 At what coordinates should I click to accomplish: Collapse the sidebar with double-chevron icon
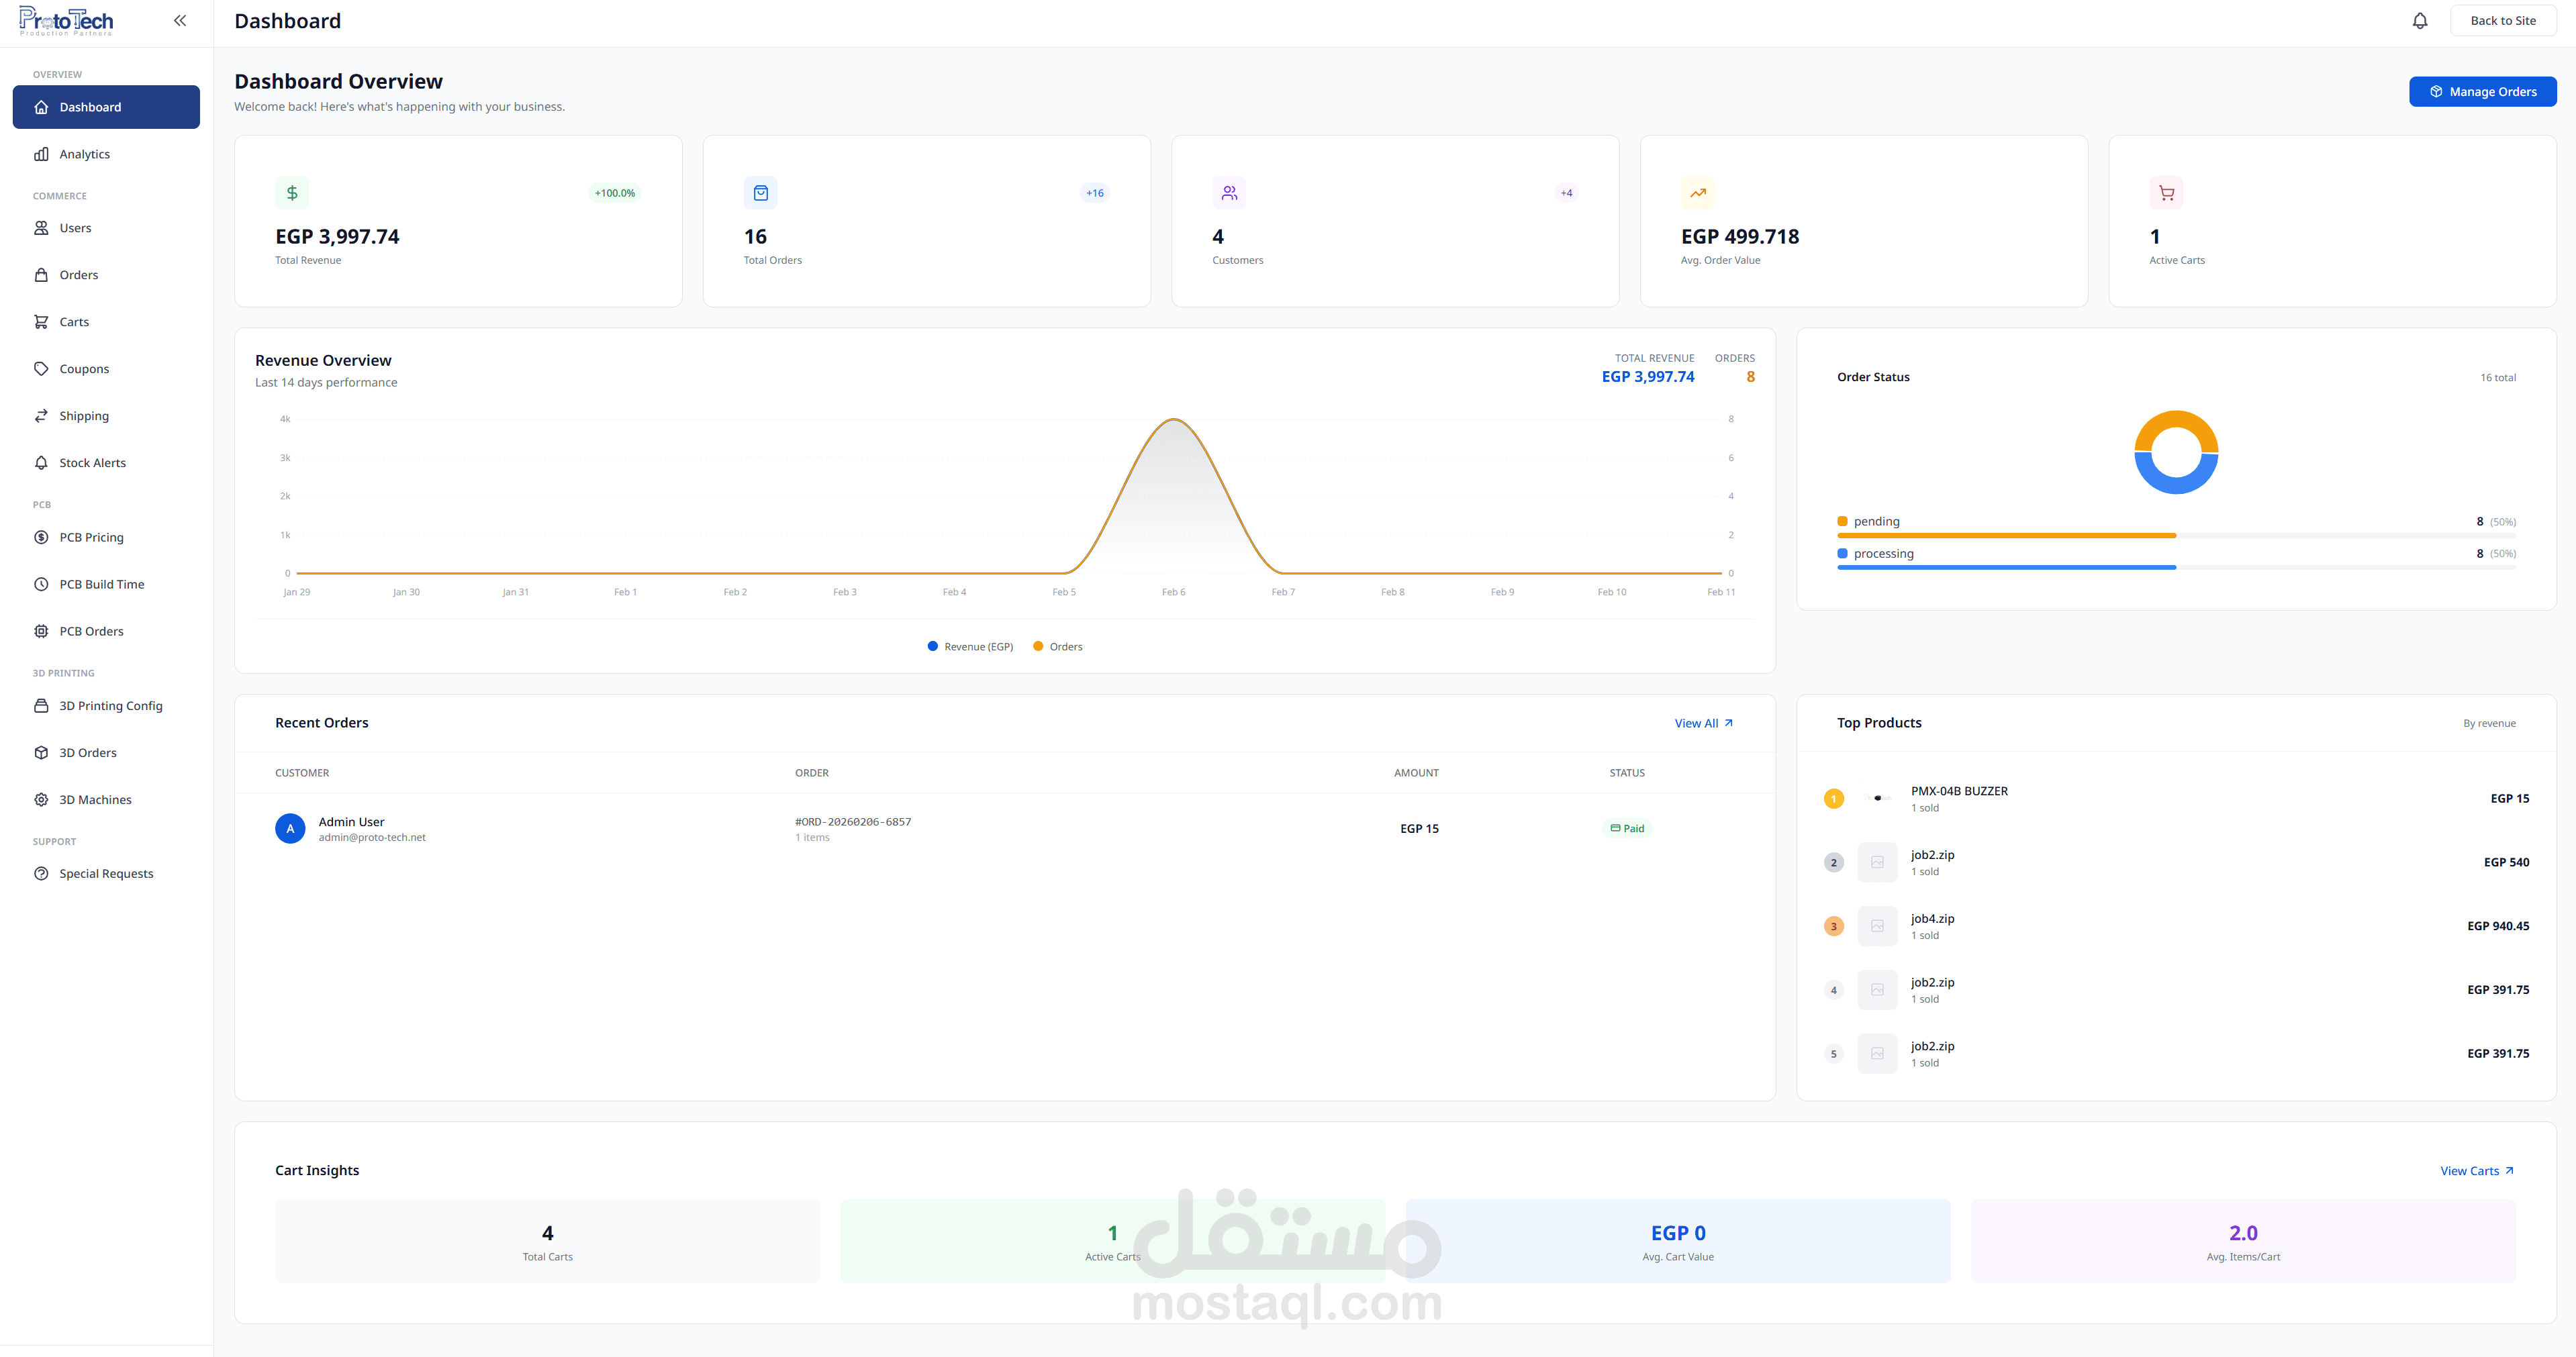(180, 21)
